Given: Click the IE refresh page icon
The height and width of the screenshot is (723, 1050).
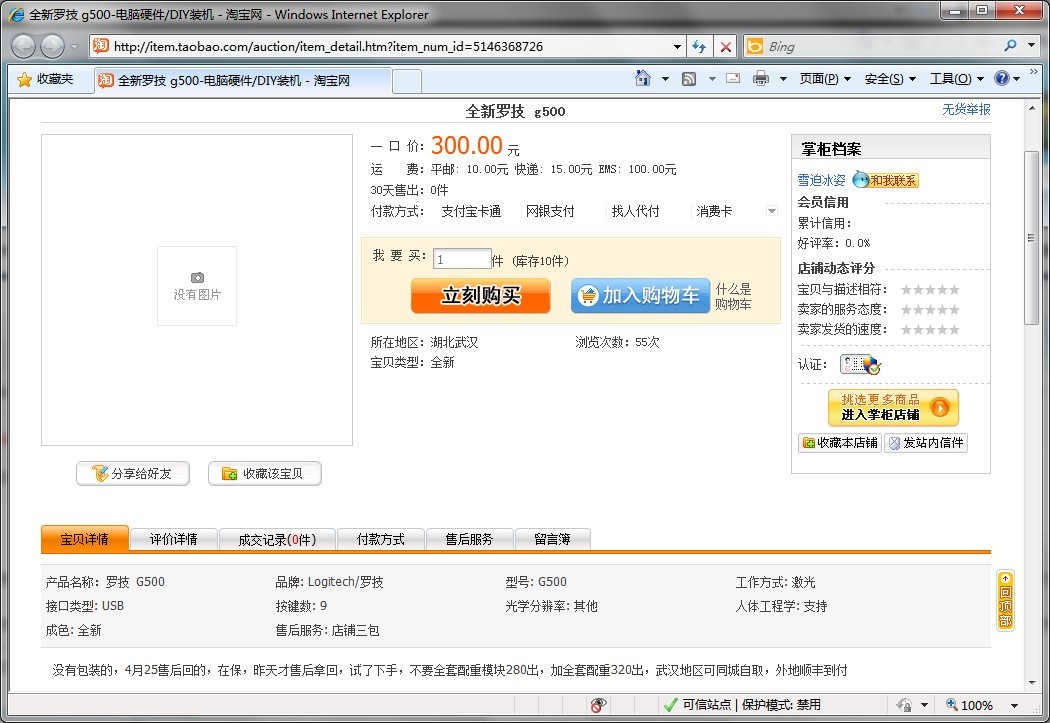Looking at the screenshot, I should pyautogui.click(x=699, y=47).
